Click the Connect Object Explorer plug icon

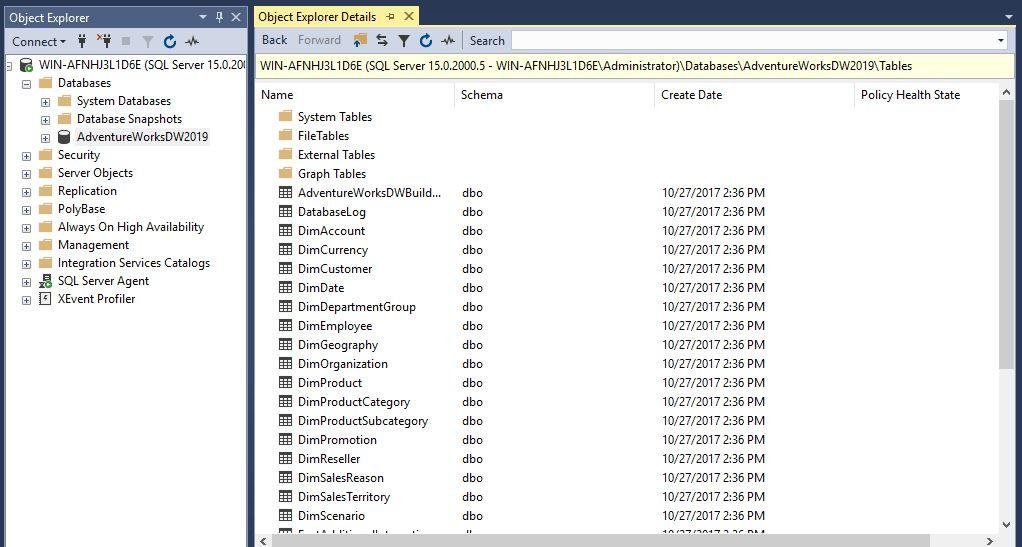(x=82, y=41)
